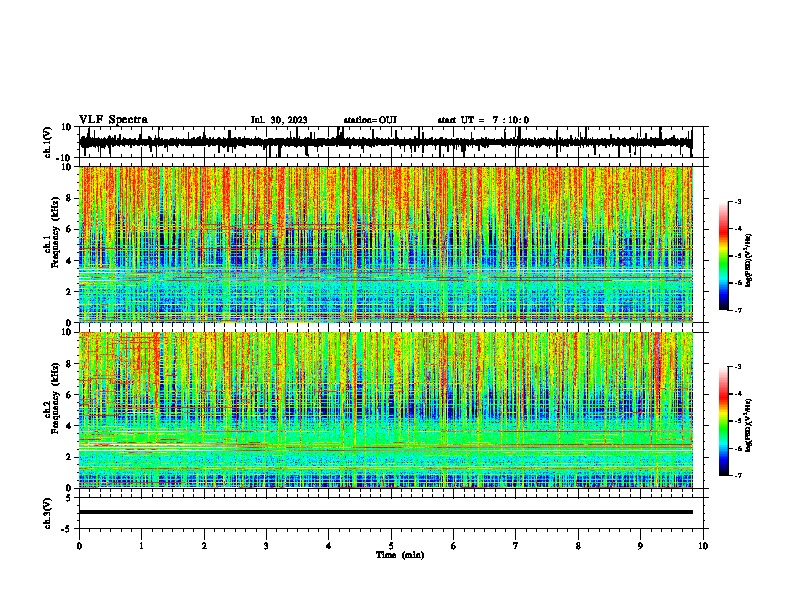Click the '8' kHz tick on ch.2 spectrogram
The height and width of the screenshot is (612, 792).
pos(69,364)
